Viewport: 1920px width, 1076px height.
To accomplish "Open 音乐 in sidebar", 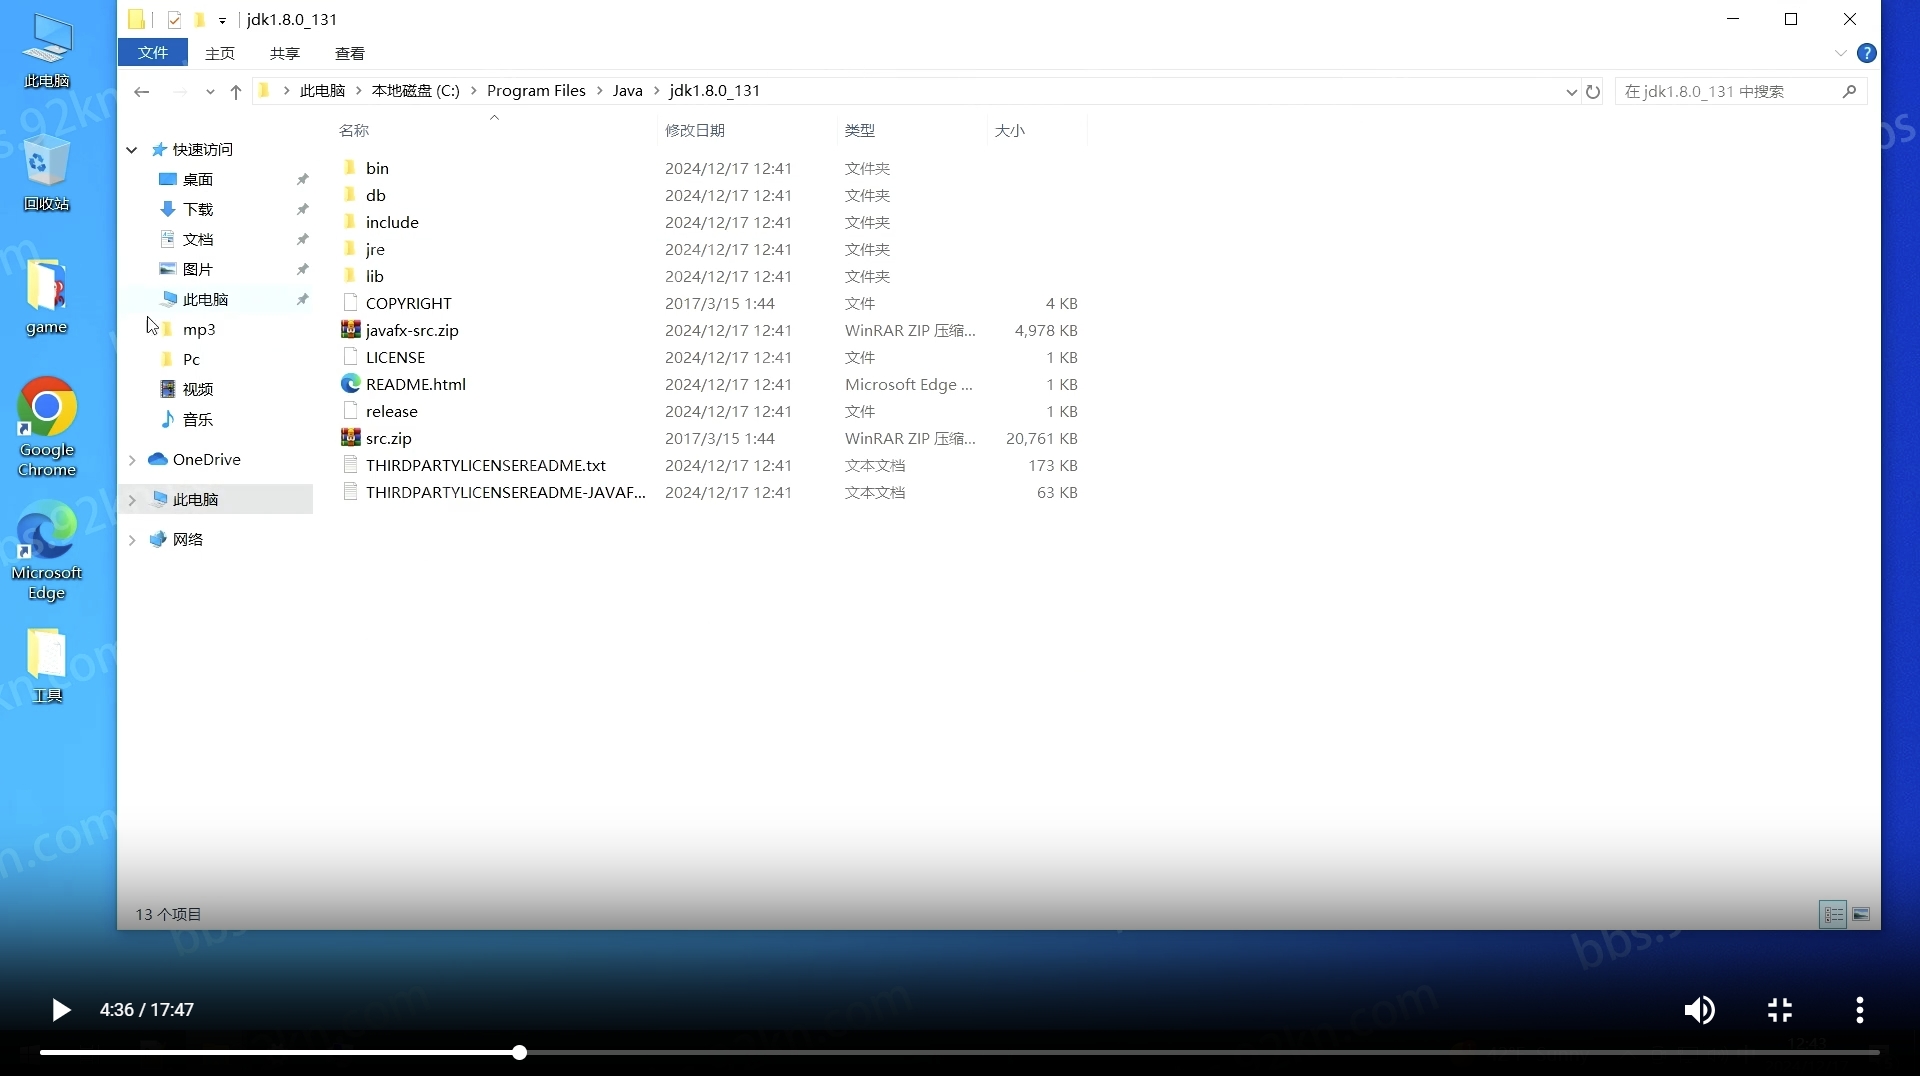I will [x=198, y=419].
